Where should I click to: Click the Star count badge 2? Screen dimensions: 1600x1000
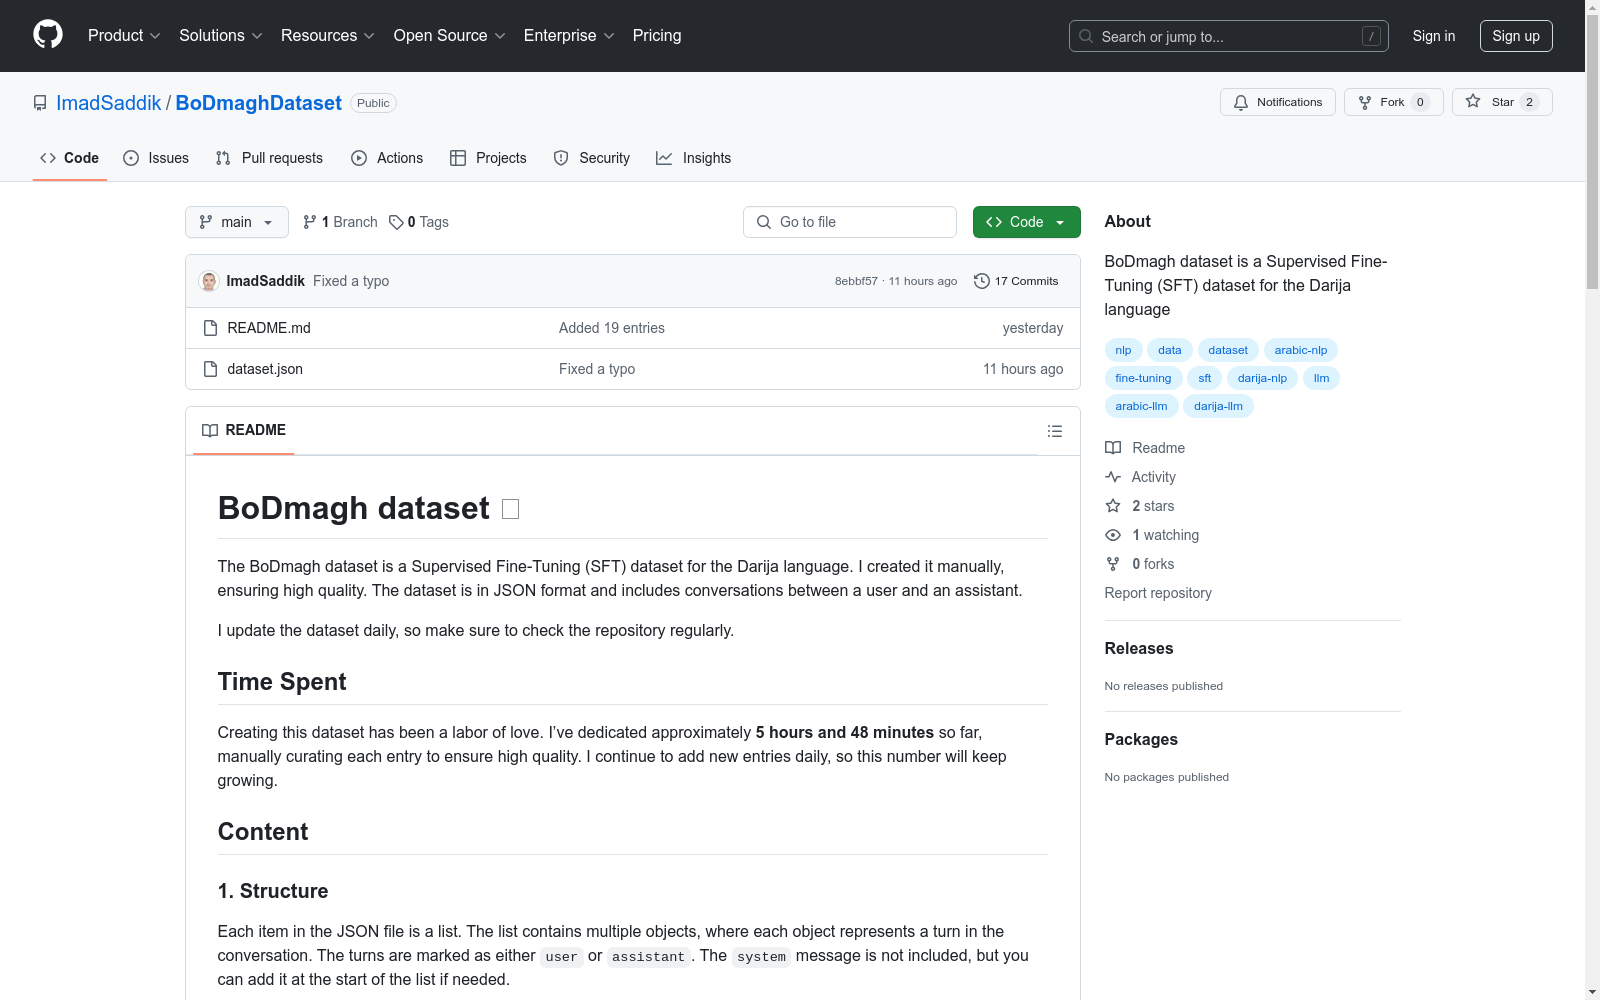1529,102
